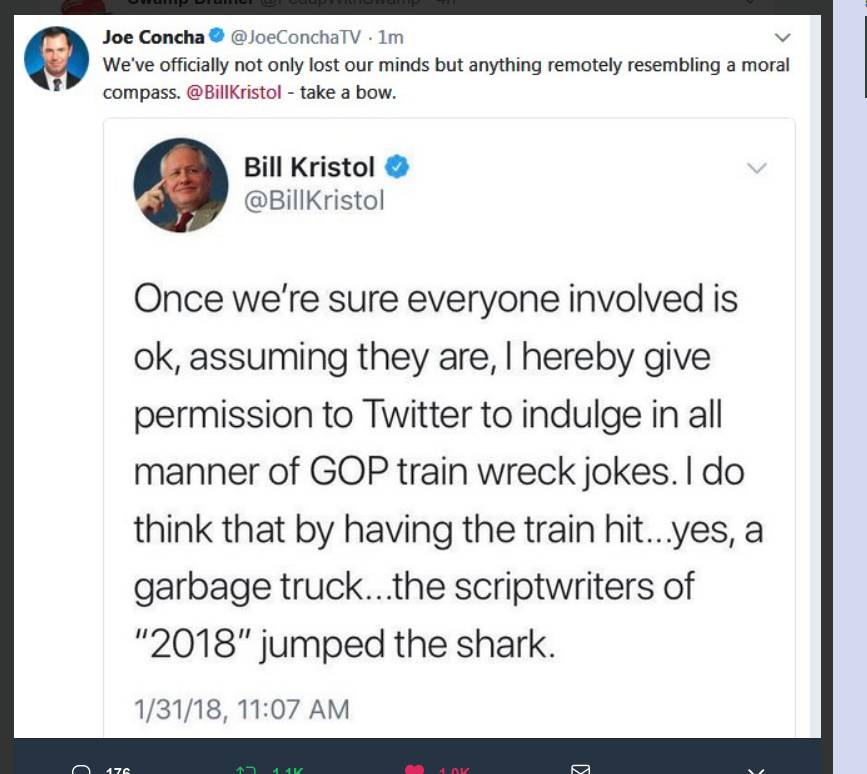
Task: Click the 1/31/18, 11:07 AM timestamp
Action: pyautogui.click(x=241, y=710)
